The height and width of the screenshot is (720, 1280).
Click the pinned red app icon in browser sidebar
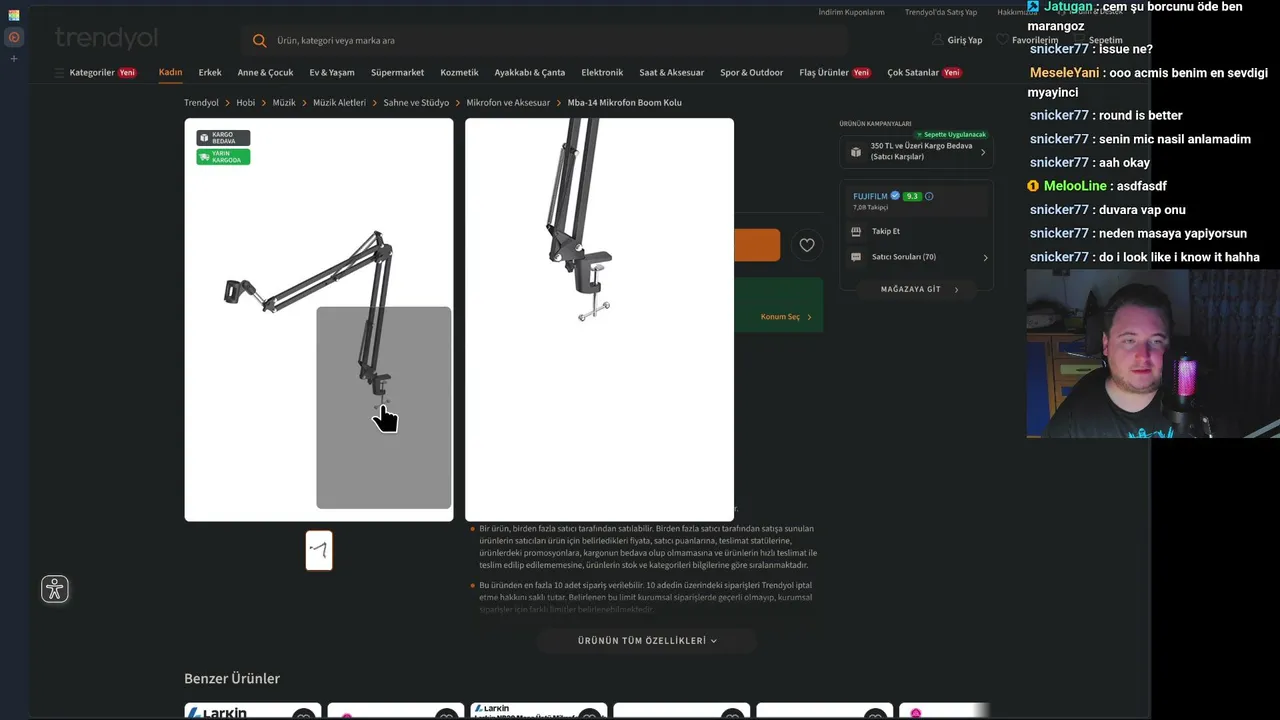click(x=14, y=37)
